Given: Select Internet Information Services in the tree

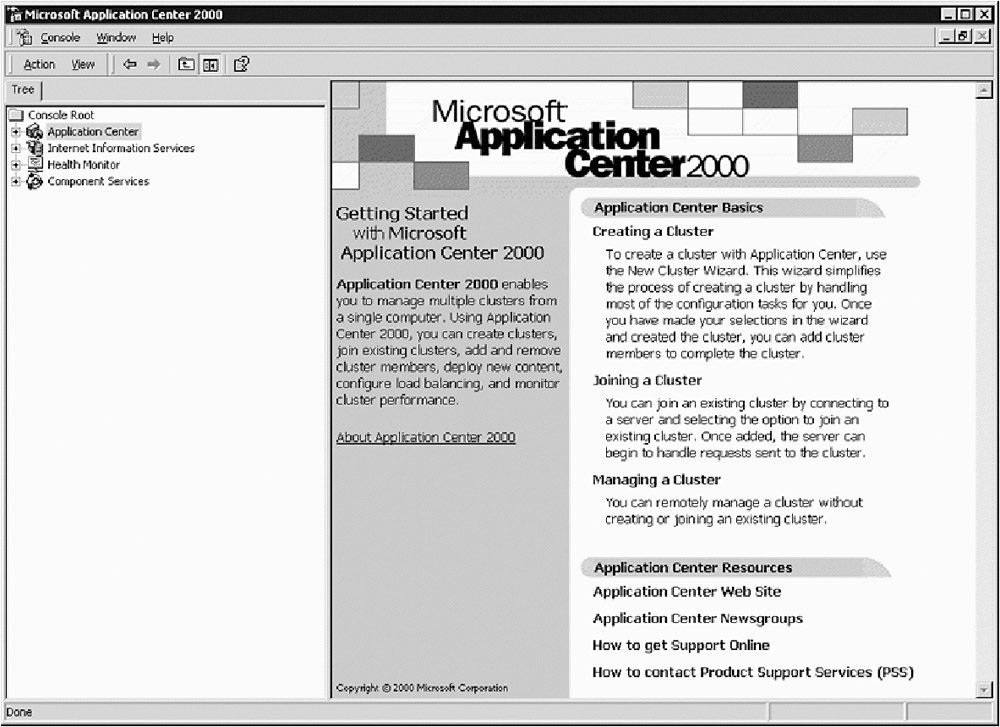Looking at the screenshot, I should [x=121, y=148].
